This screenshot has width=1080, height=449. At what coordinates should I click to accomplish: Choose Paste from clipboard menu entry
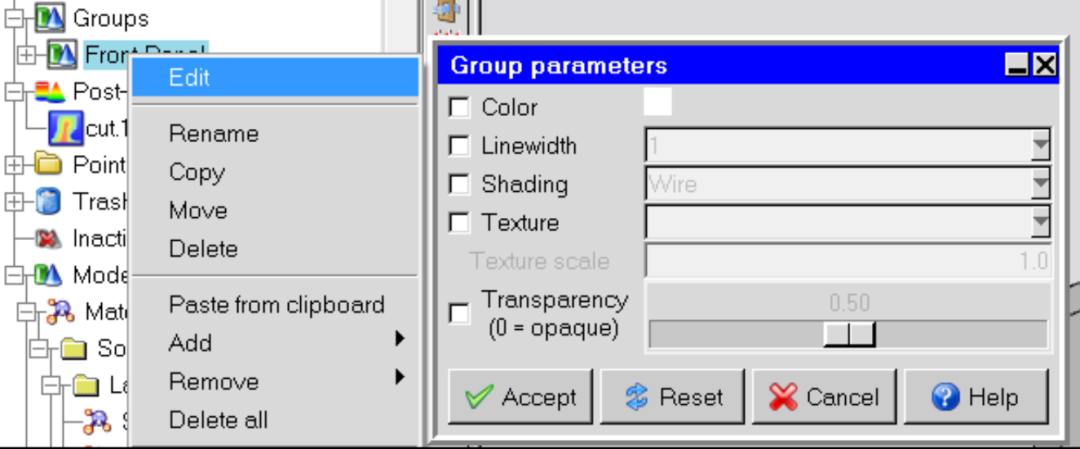coord(275,304)
